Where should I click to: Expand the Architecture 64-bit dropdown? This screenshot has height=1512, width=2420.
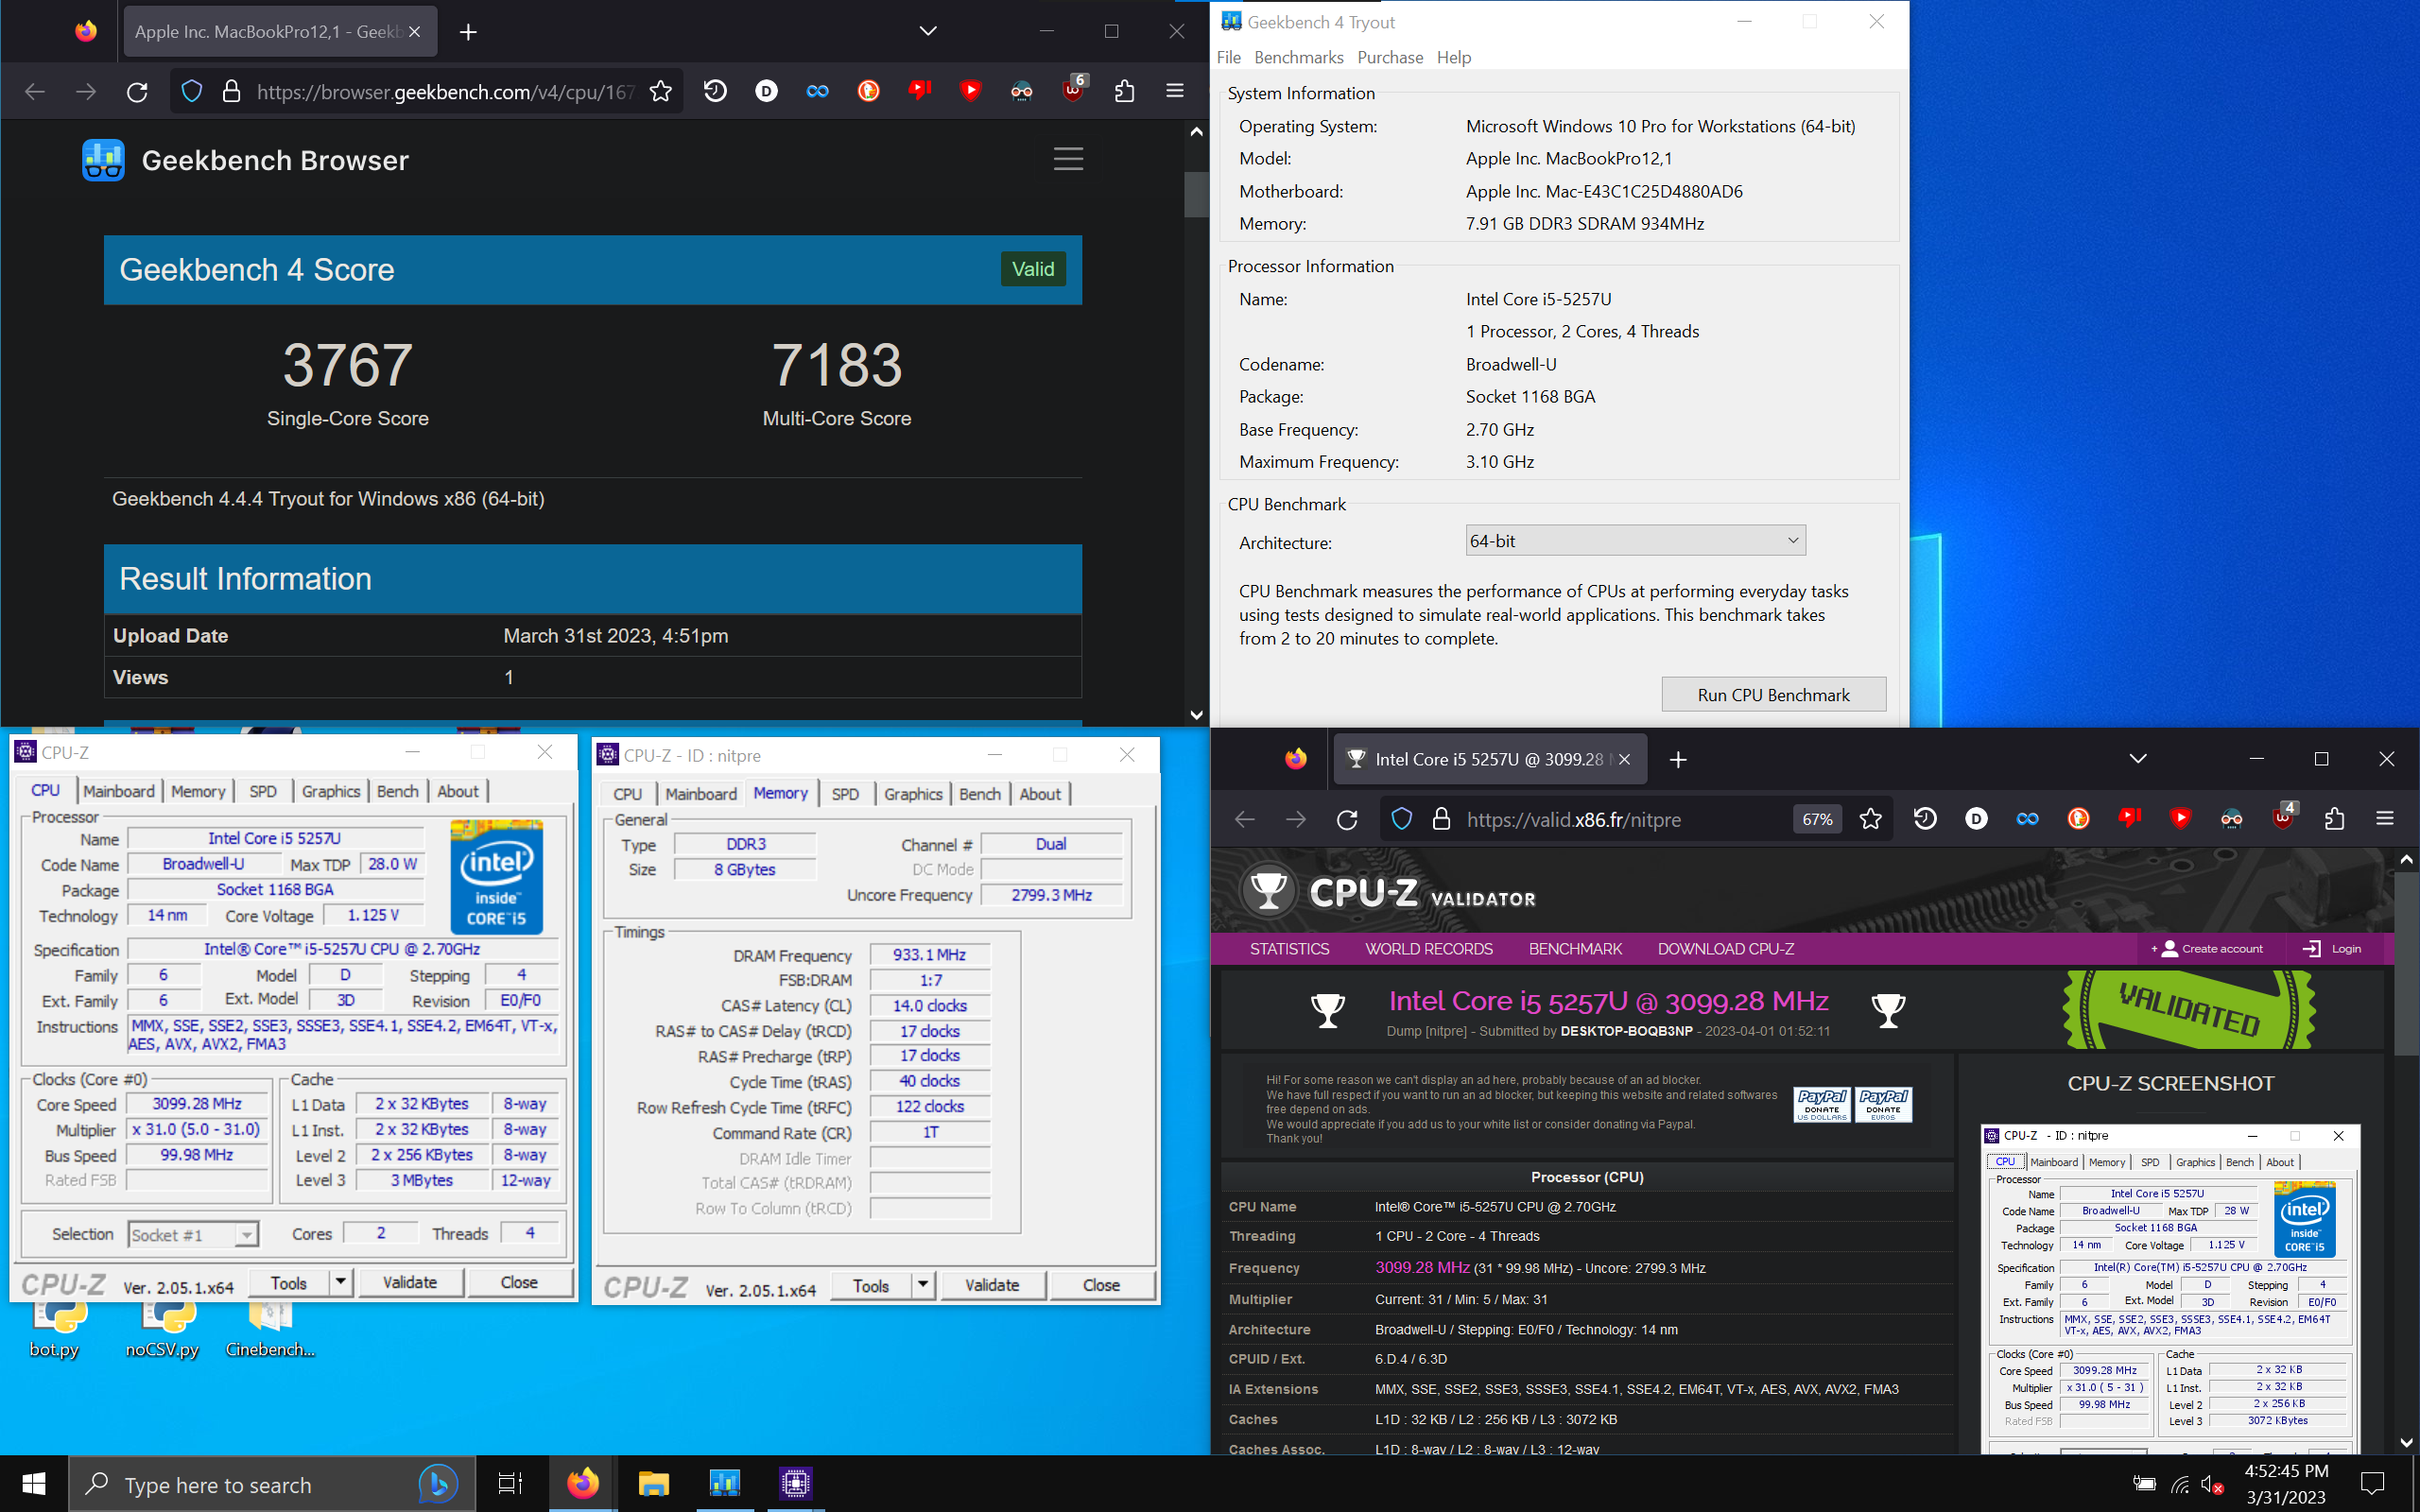click(x=1635, y=541)
